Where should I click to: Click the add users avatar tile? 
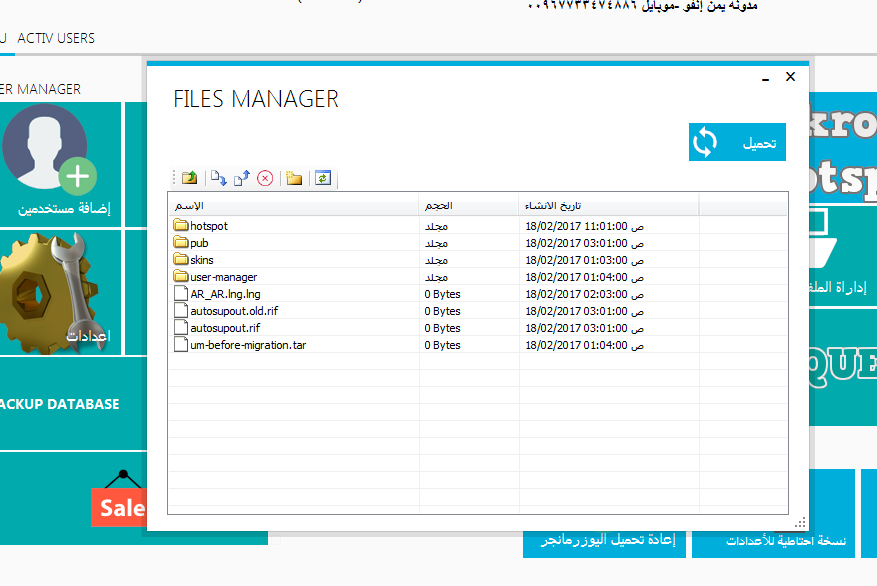coord(60,164)
